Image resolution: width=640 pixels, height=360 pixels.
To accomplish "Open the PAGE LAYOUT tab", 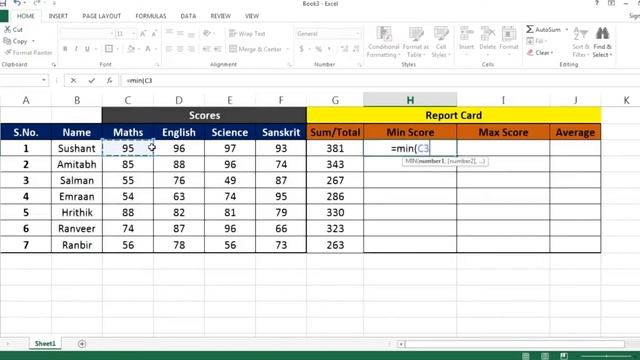I will [x=102, y=16].
